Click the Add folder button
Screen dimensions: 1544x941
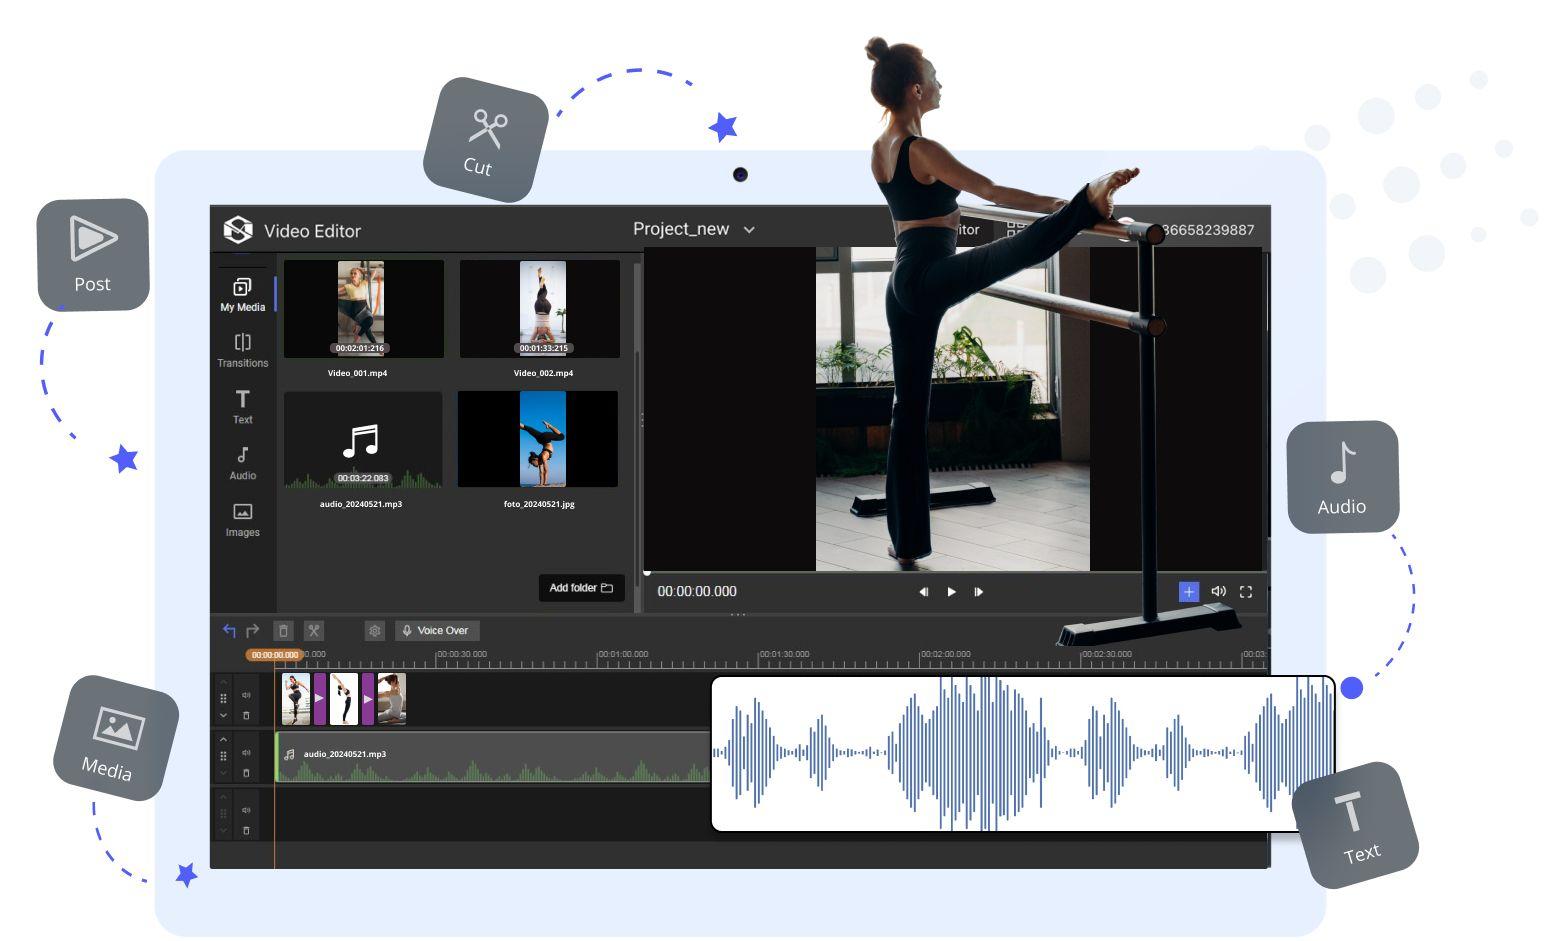coord(581,588)
